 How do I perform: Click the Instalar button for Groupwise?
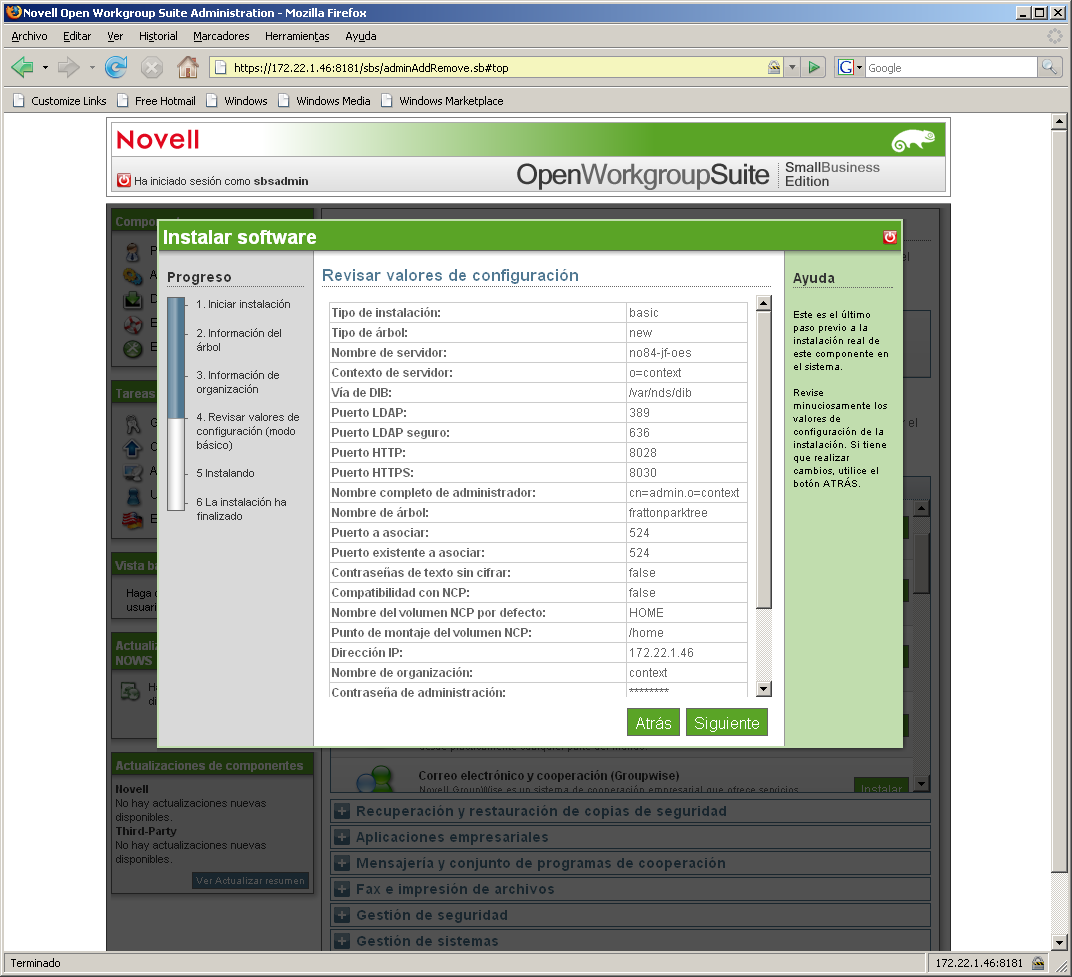881,786
